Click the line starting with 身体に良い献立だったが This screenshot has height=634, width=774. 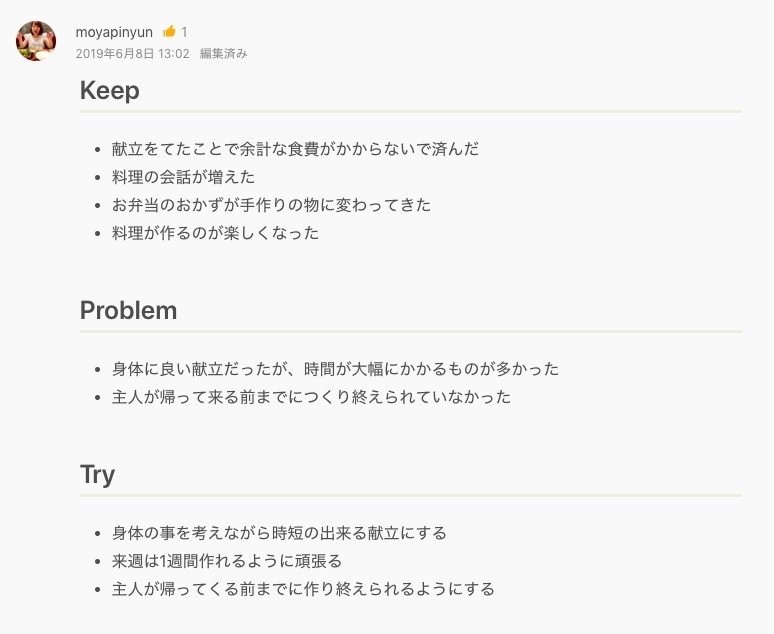335,369
